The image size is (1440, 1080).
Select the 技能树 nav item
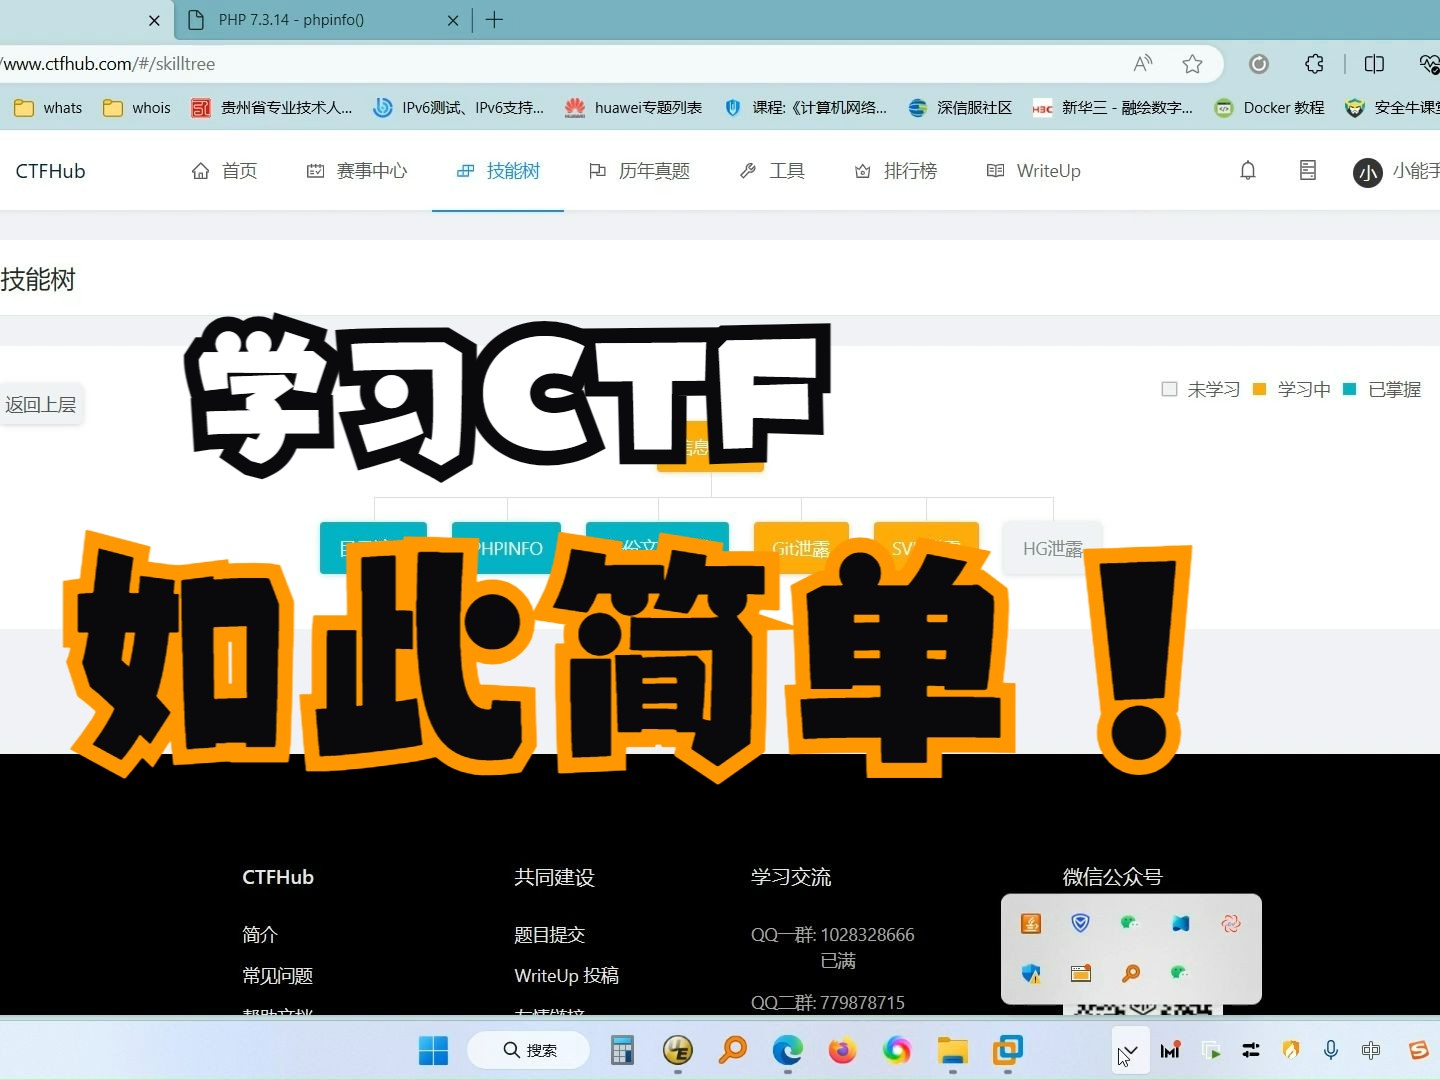(x=498, y=171)
